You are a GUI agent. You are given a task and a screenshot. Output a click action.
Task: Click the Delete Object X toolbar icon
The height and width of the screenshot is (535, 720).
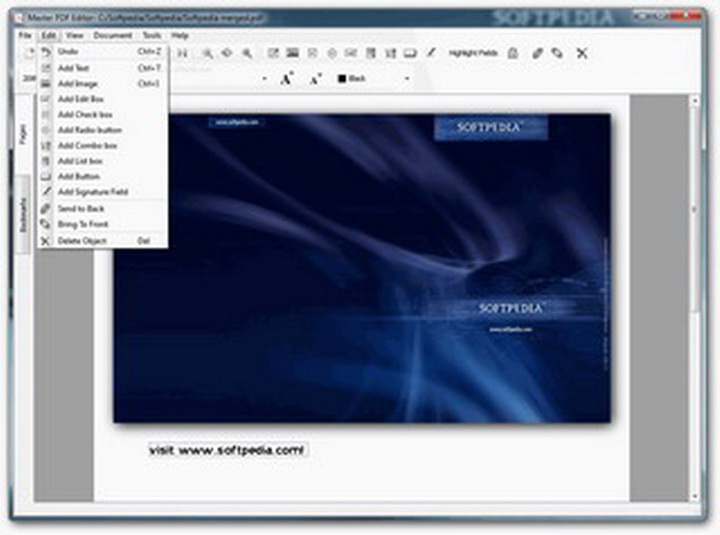tap(582, 53)
